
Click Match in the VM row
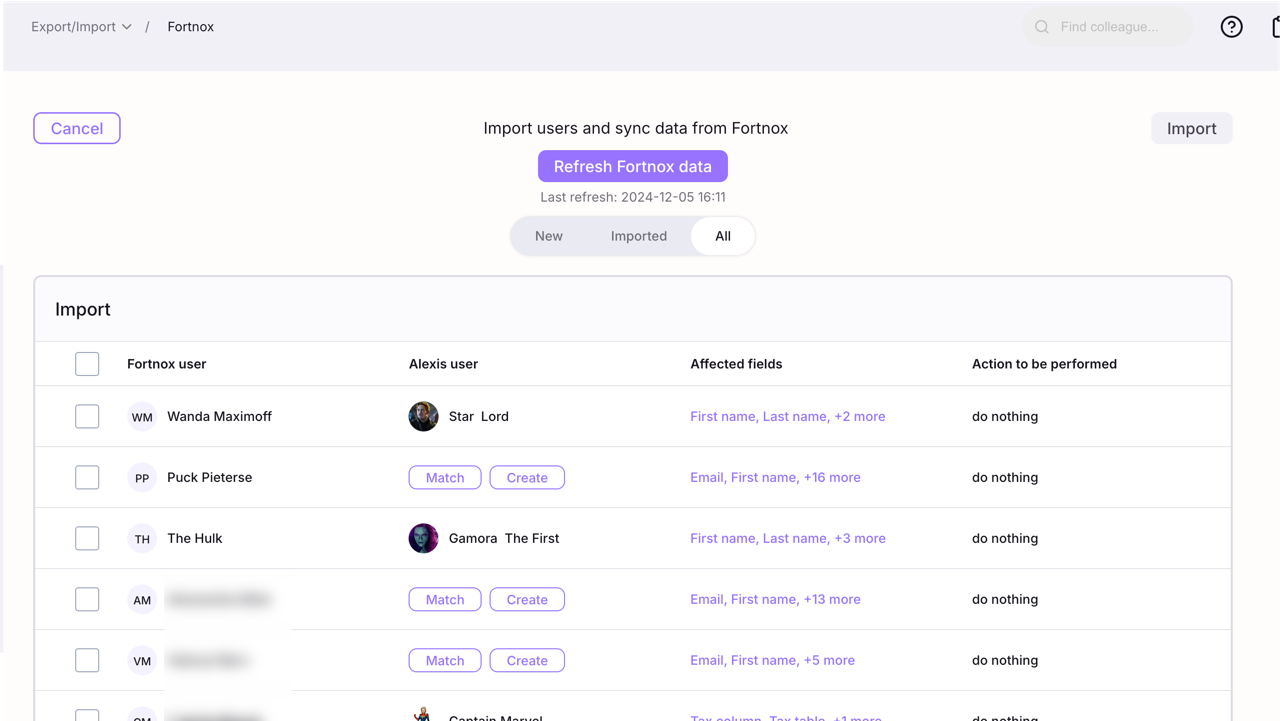[x=445, y=661]
